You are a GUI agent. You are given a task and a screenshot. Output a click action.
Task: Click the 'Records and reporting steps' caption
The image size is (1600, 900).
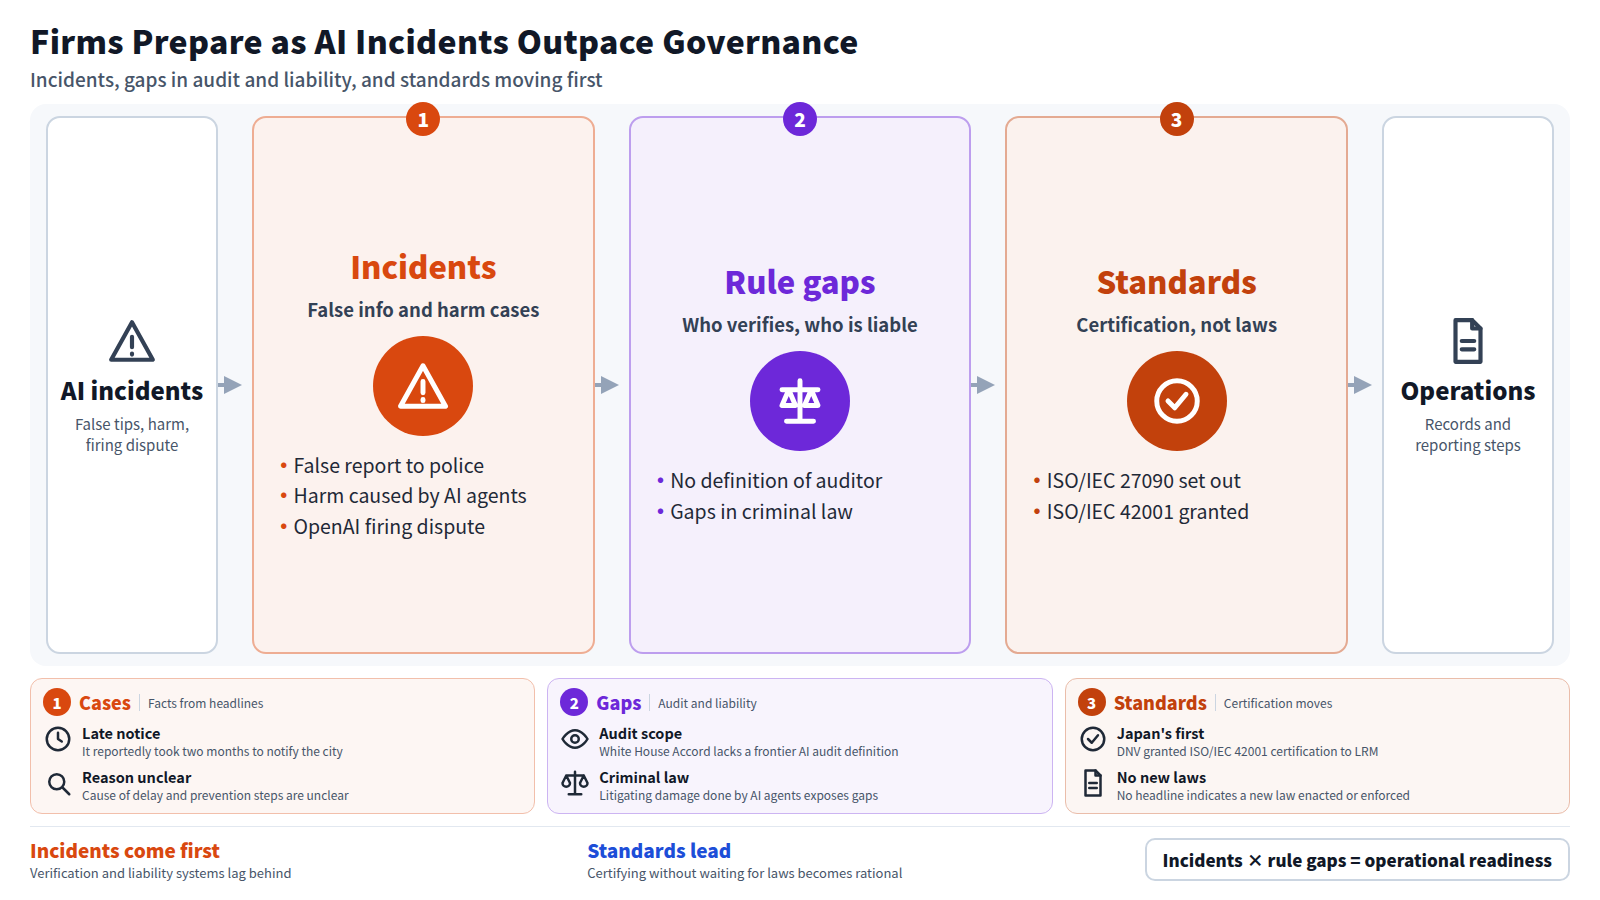[1468, 435]
